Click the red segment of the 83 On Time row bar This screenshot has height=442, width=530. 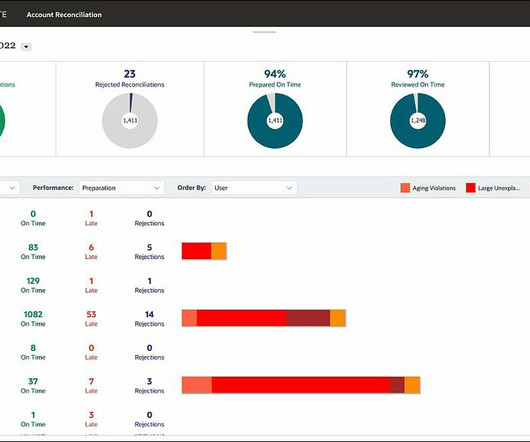click(196, 251)
